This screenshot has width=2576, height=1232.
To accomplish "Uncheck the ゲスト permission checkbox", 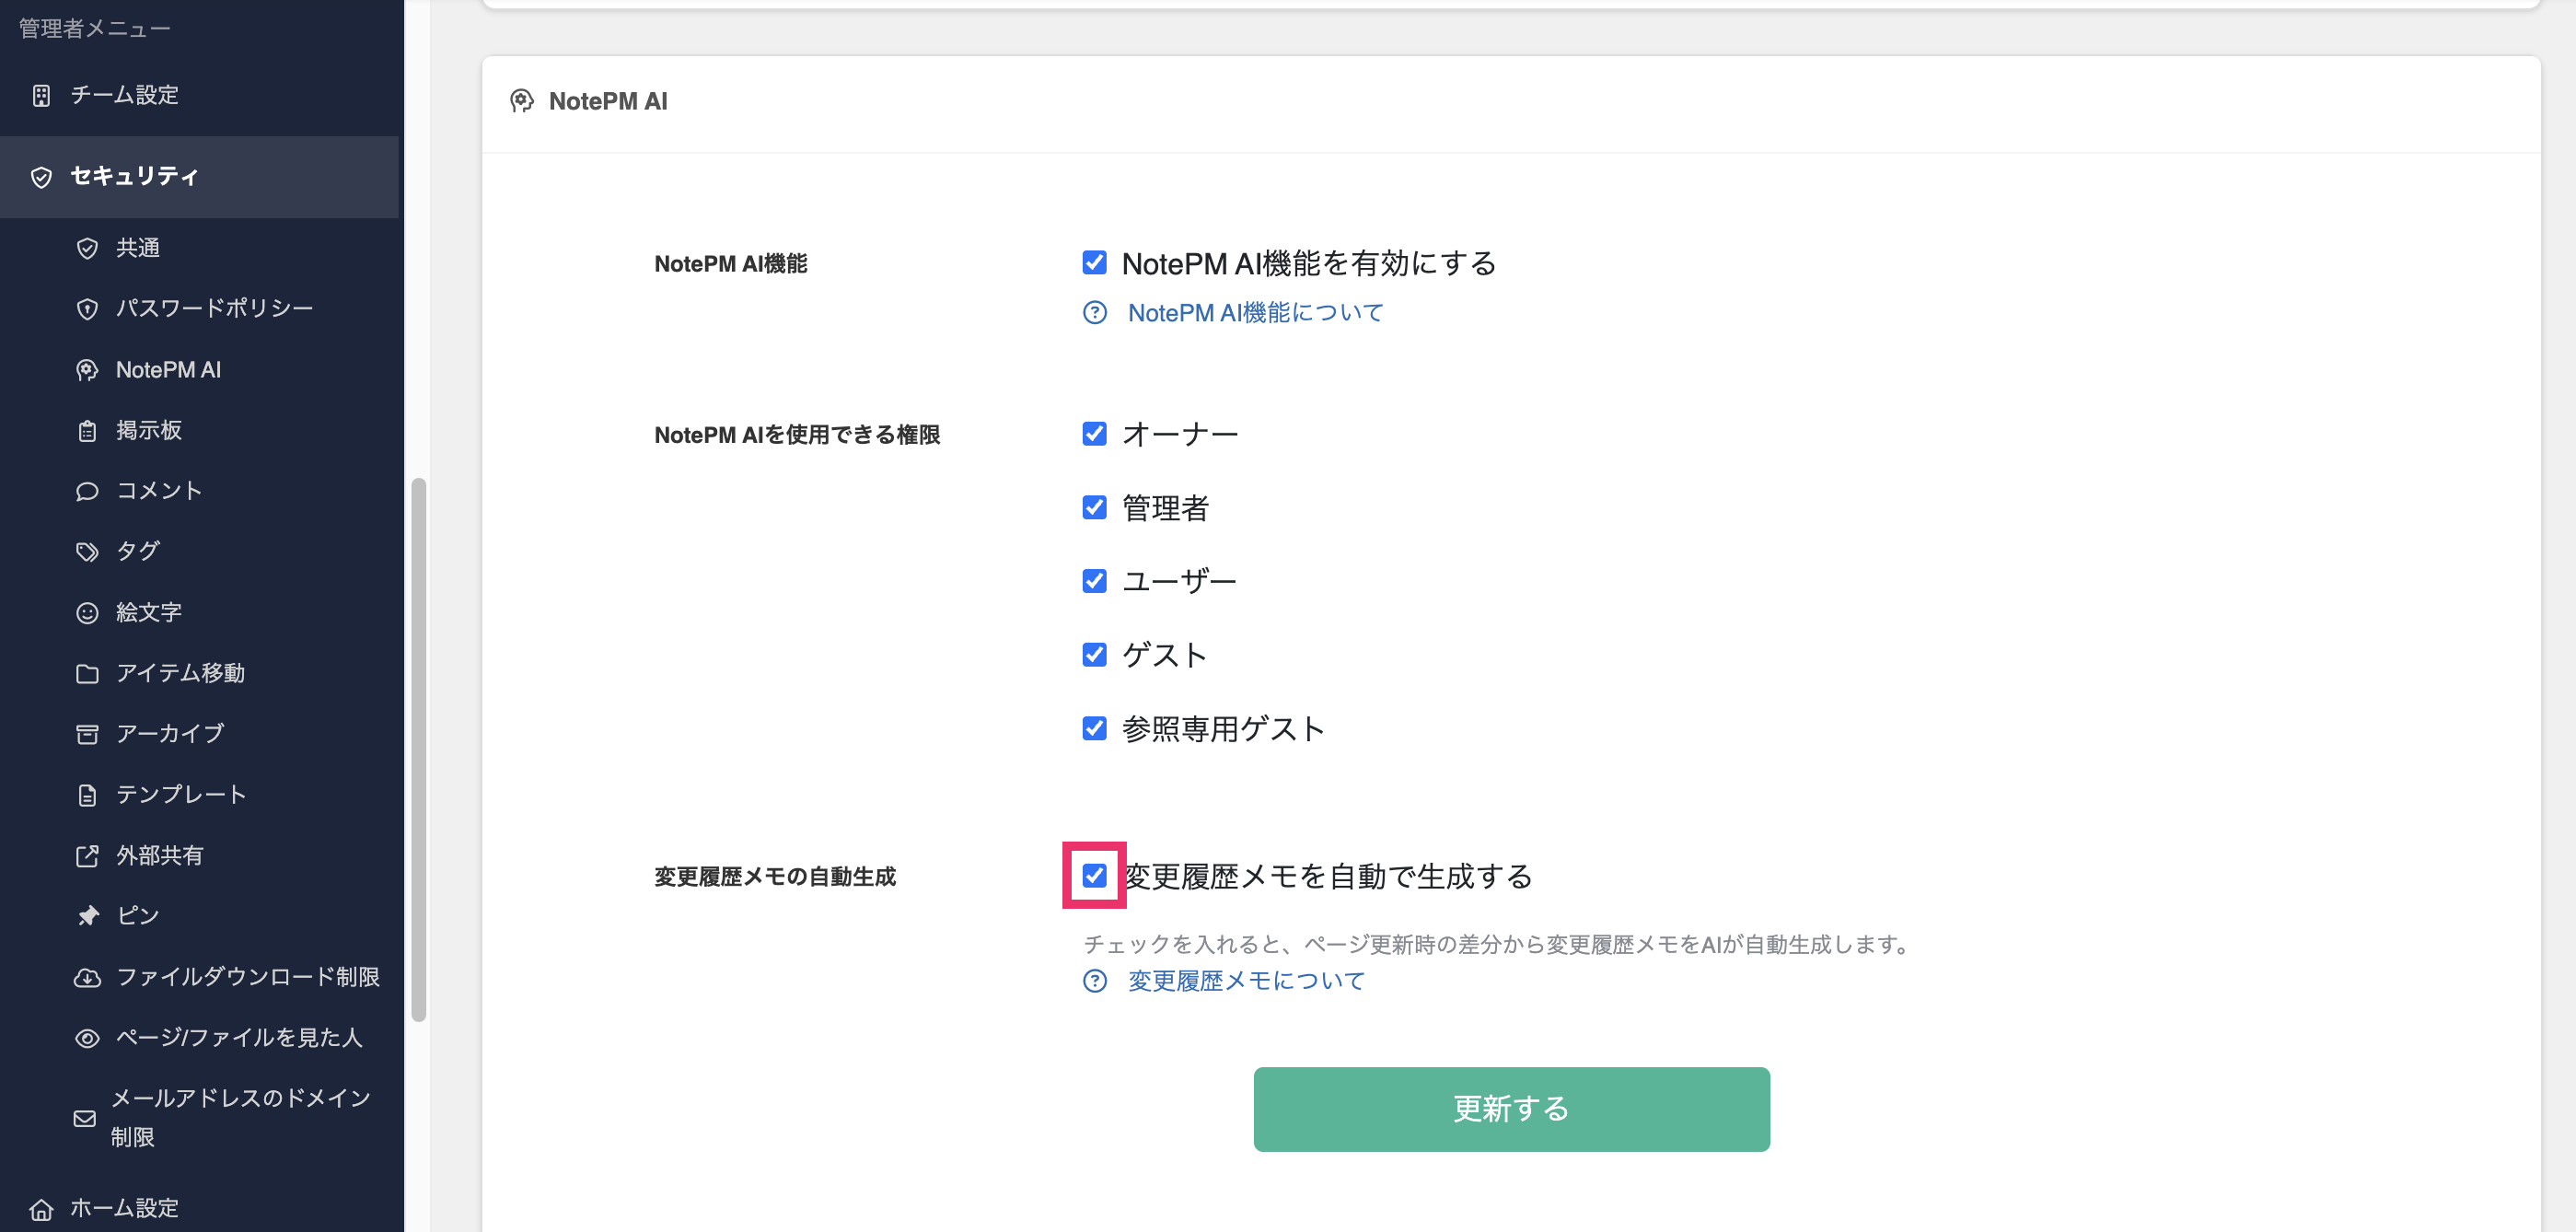I will click(1094, 654).
